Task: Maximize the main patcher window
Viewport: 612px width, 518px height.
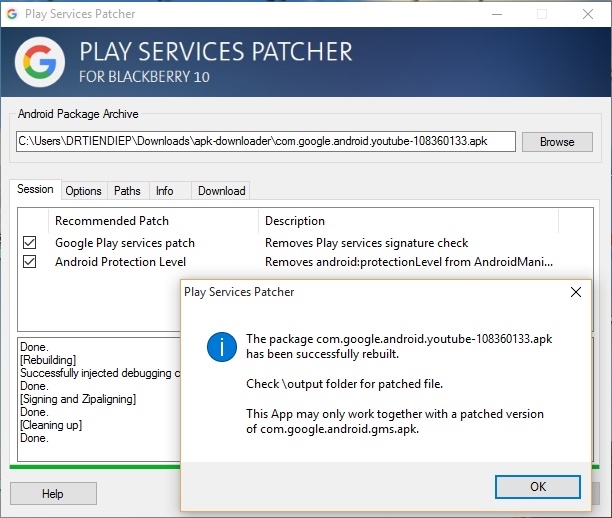Action: click(542, 14)
